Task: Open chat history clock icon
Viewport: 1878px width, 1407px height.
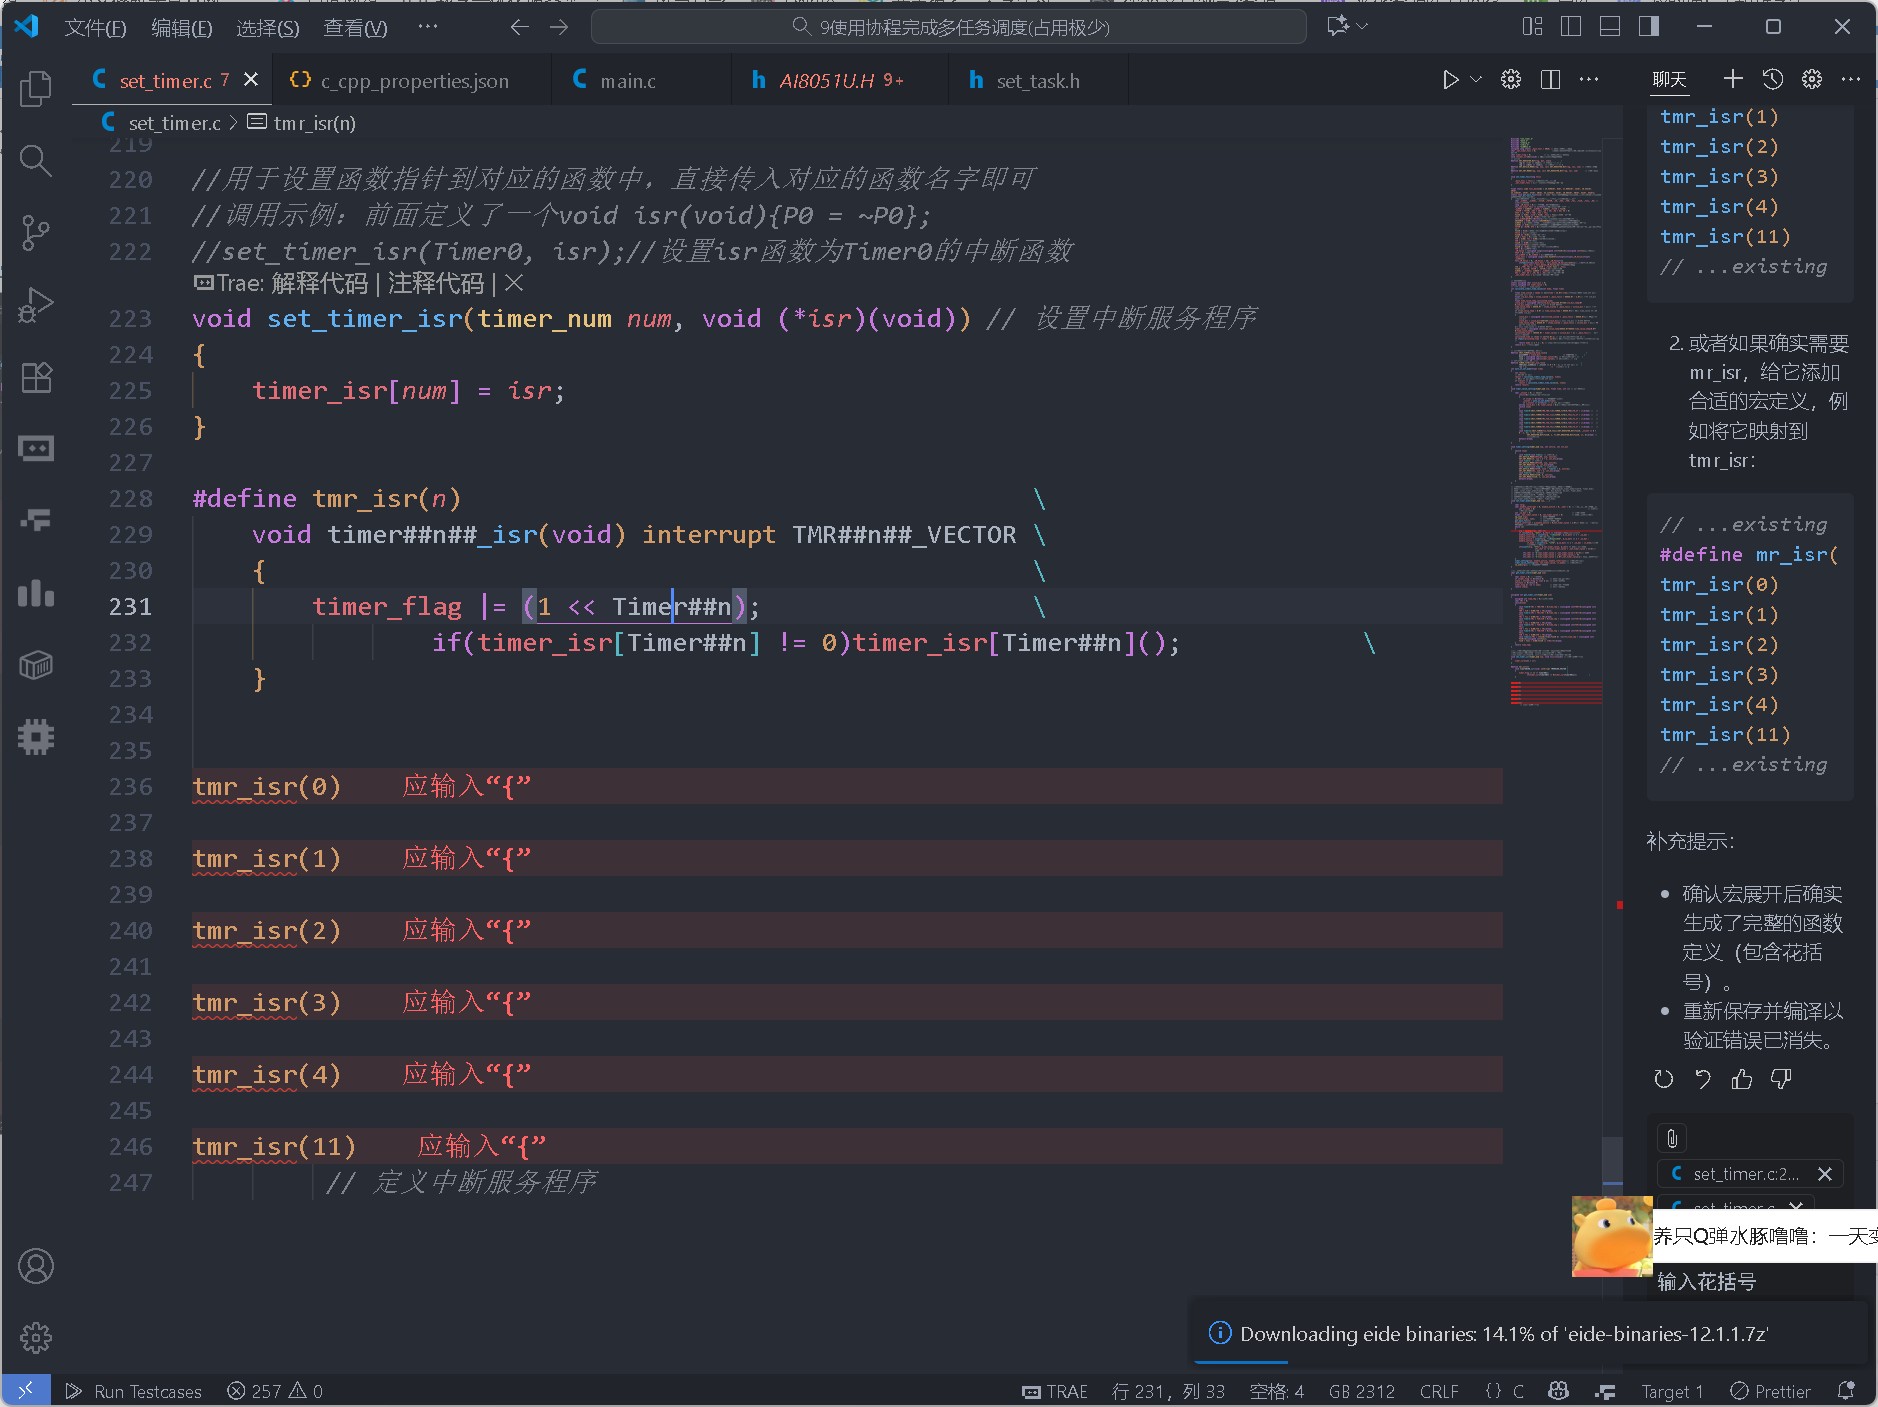Action: click(1773, 80)
